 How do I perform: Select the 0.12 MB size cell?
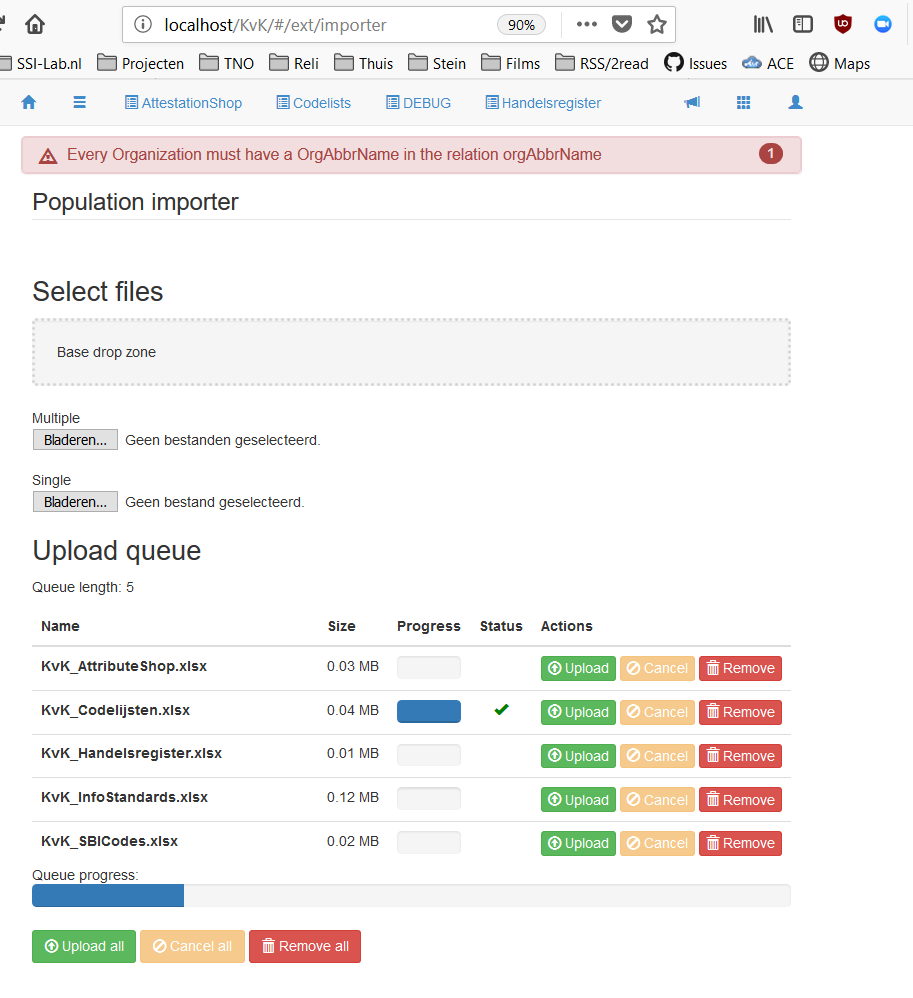click(353, 797)
